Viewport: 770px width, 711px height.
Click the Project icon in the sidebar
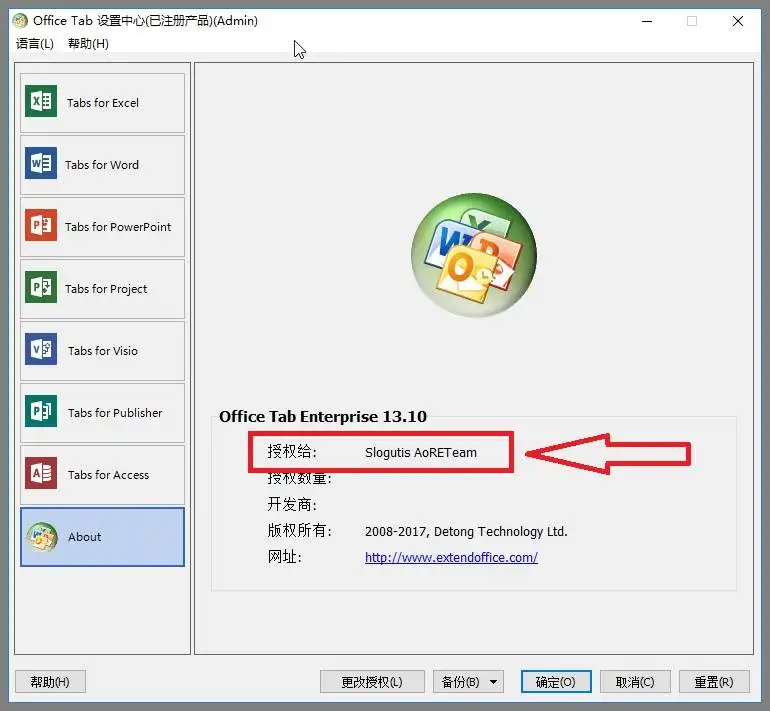(41, 288)
